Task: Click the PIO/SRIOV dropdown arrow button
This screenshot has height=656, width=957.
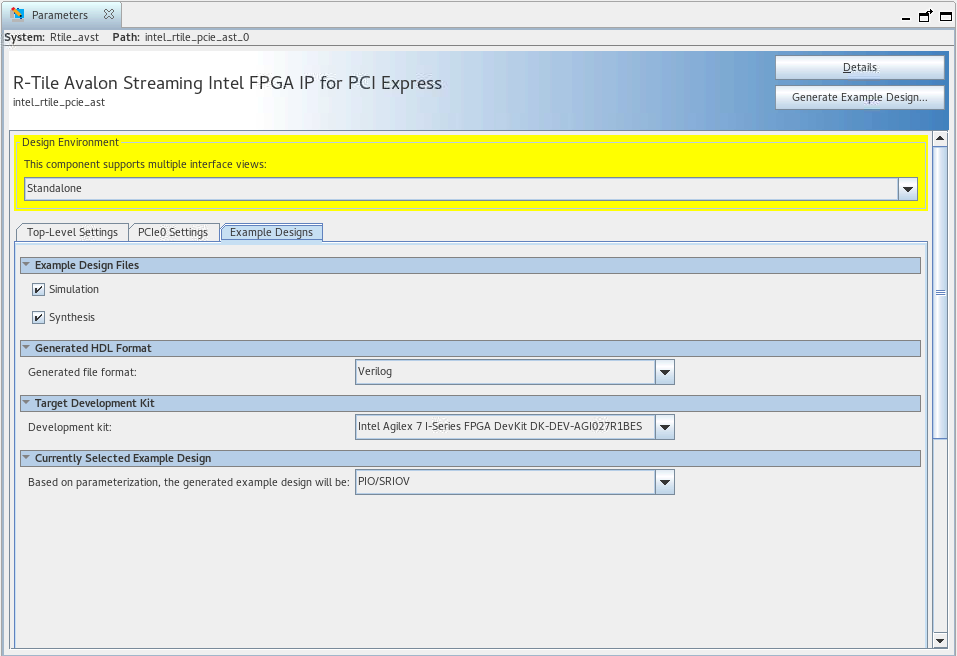Action: click(665, 482)
